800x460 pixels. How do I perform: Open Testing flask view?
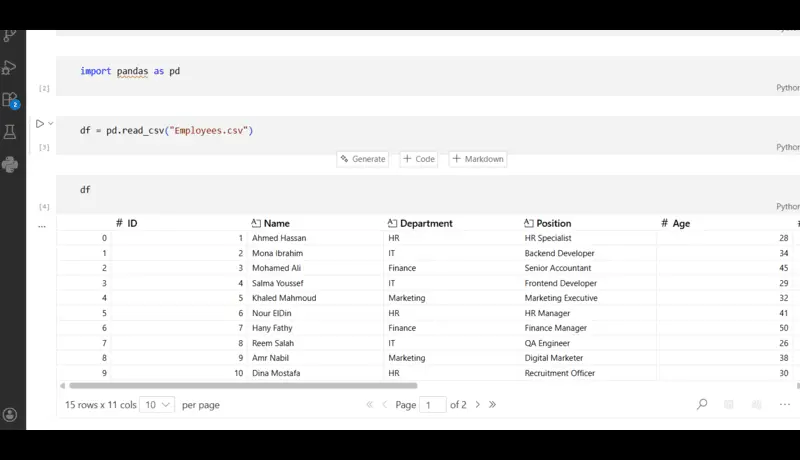10,132
